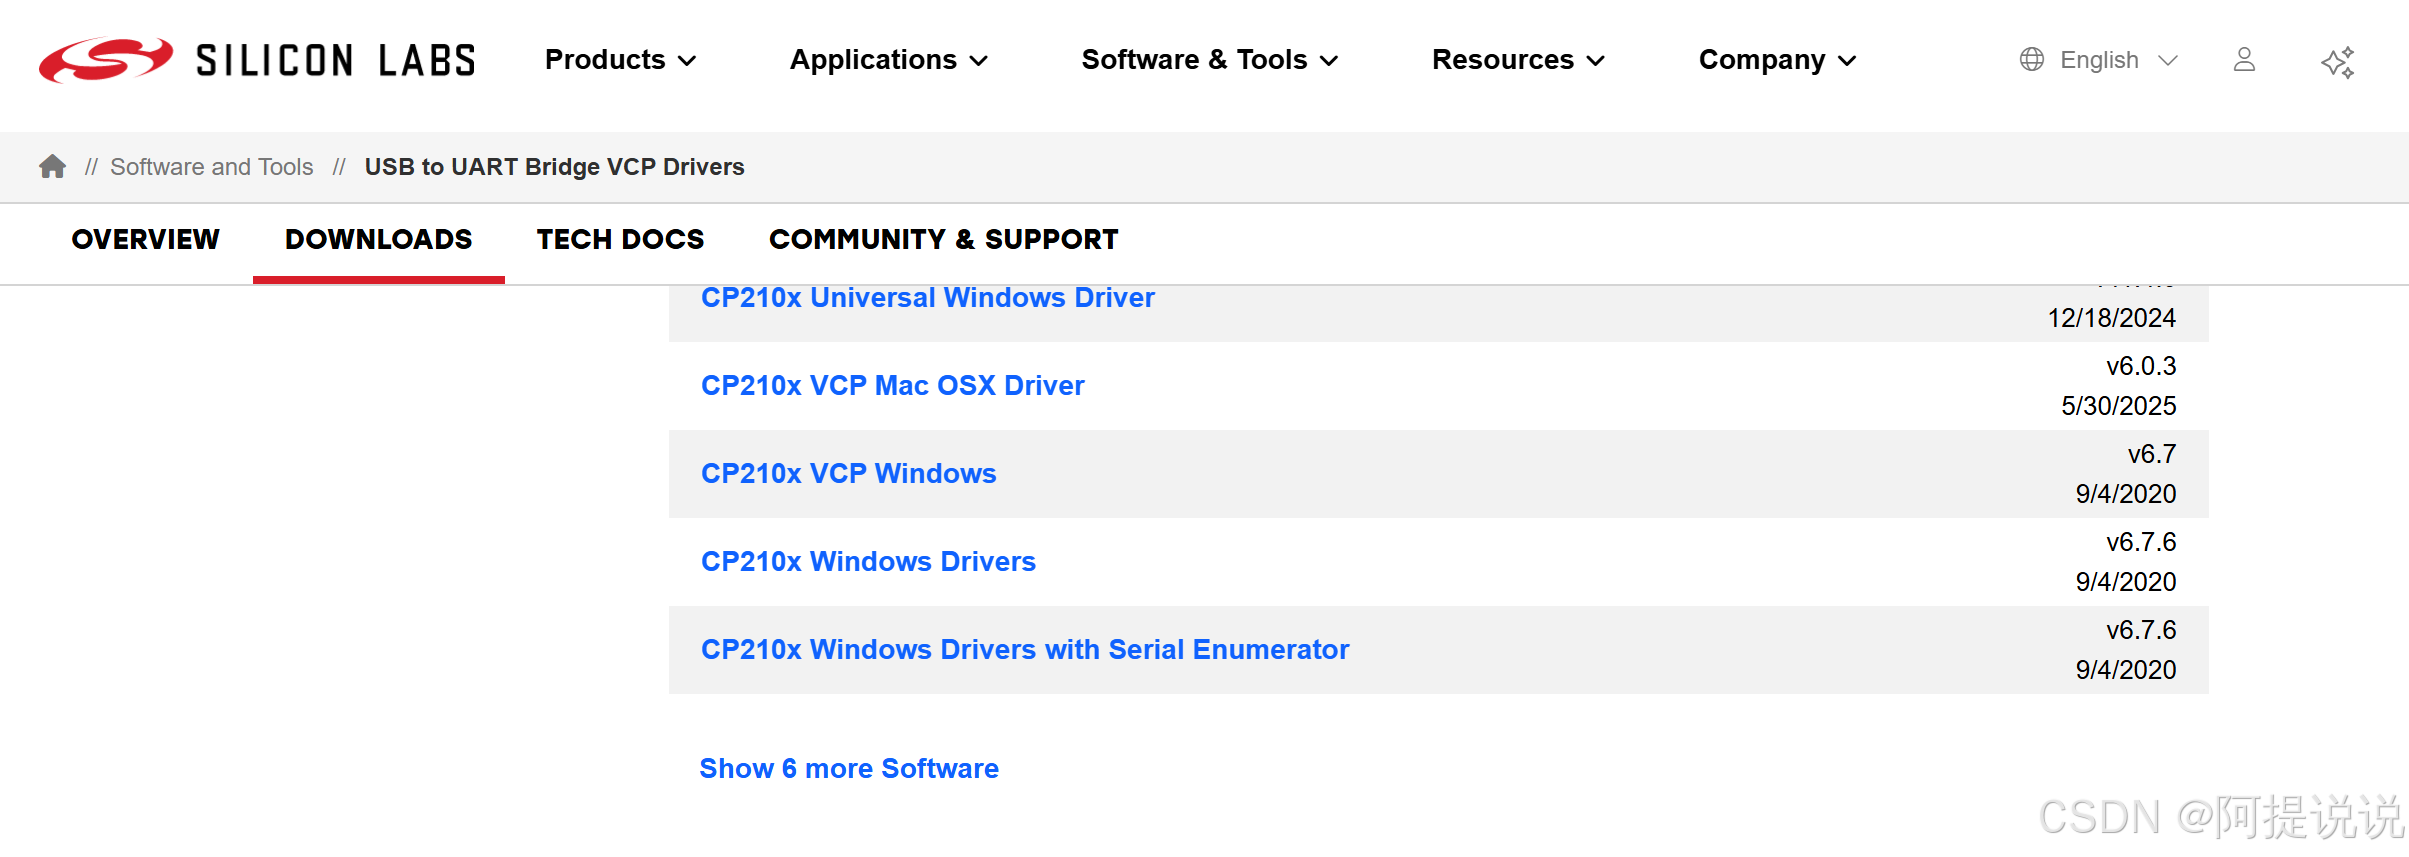
Task: Open the home breadcrumb icon
Action: pyautogui.click(x=53, y=166)
